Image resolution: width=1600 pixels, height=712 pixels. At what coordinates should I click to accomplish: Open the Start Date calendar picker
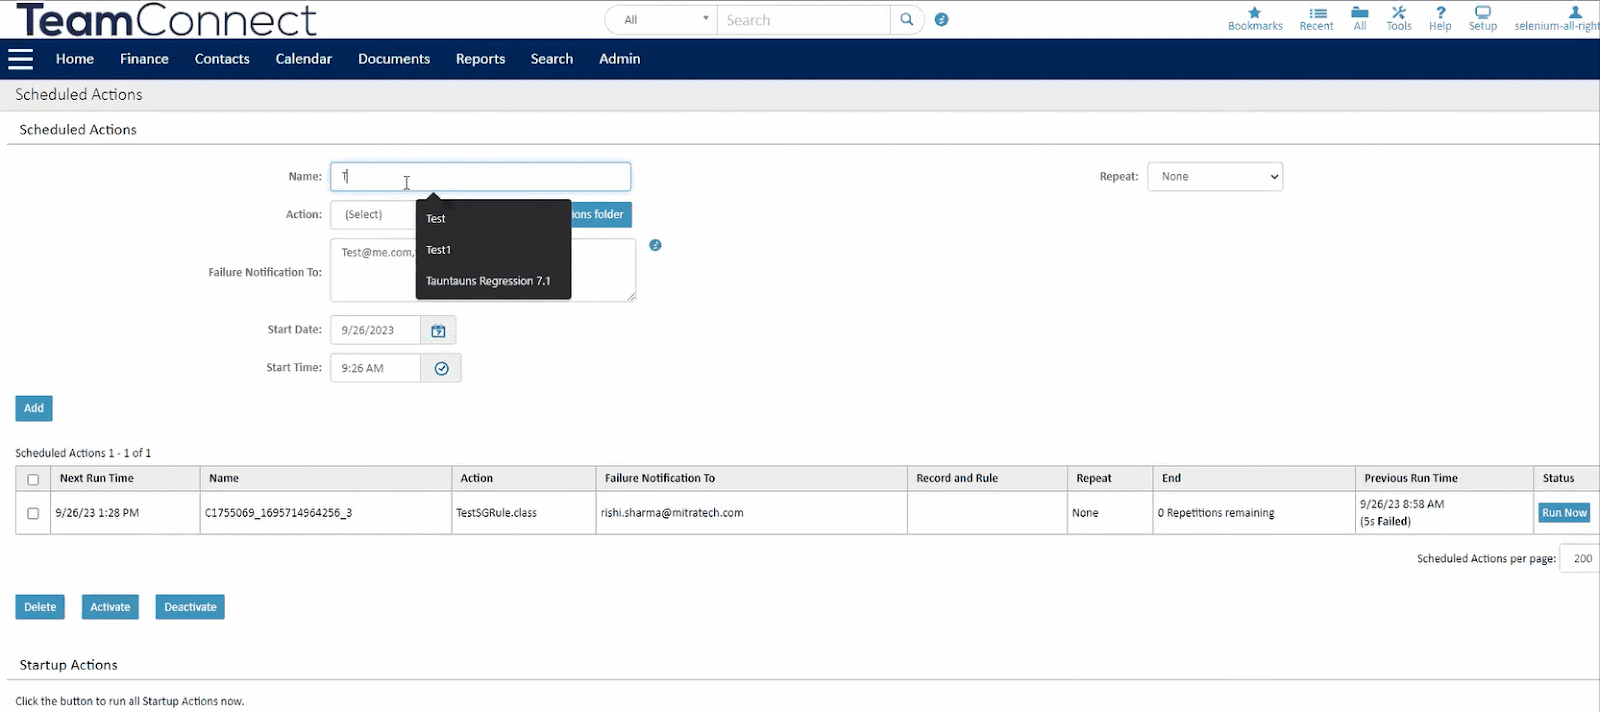pos(438,330)
